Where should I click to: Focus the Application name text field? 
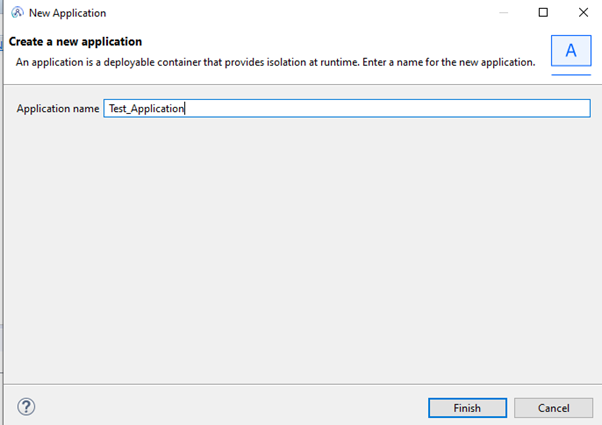[347, 108]
